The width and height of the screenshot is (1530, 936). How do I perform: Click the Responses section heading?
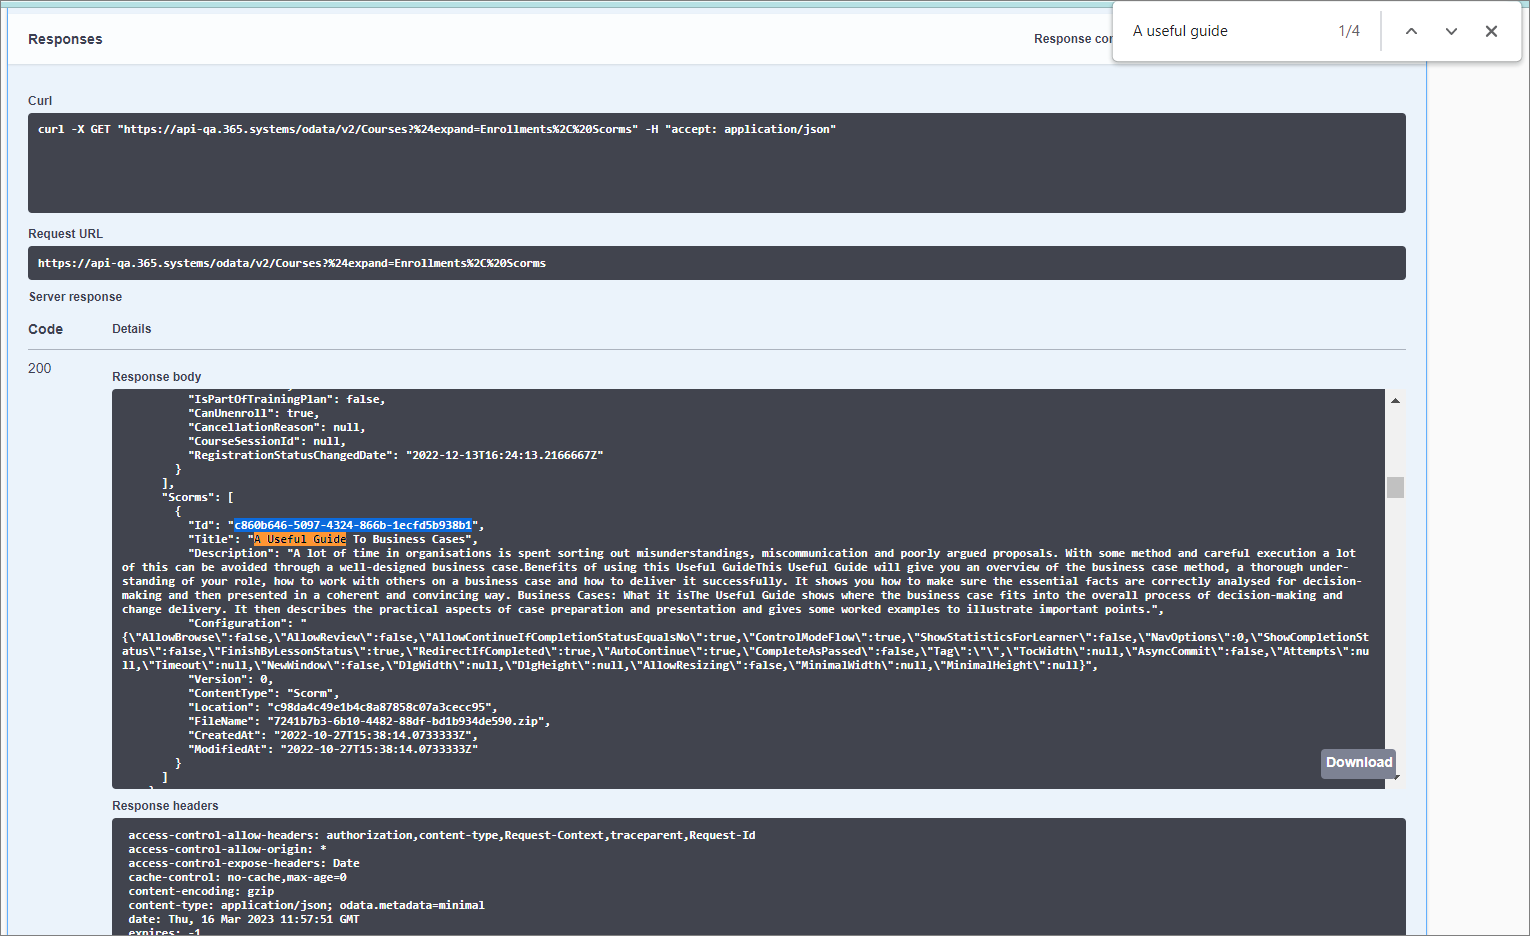point(65,39)
